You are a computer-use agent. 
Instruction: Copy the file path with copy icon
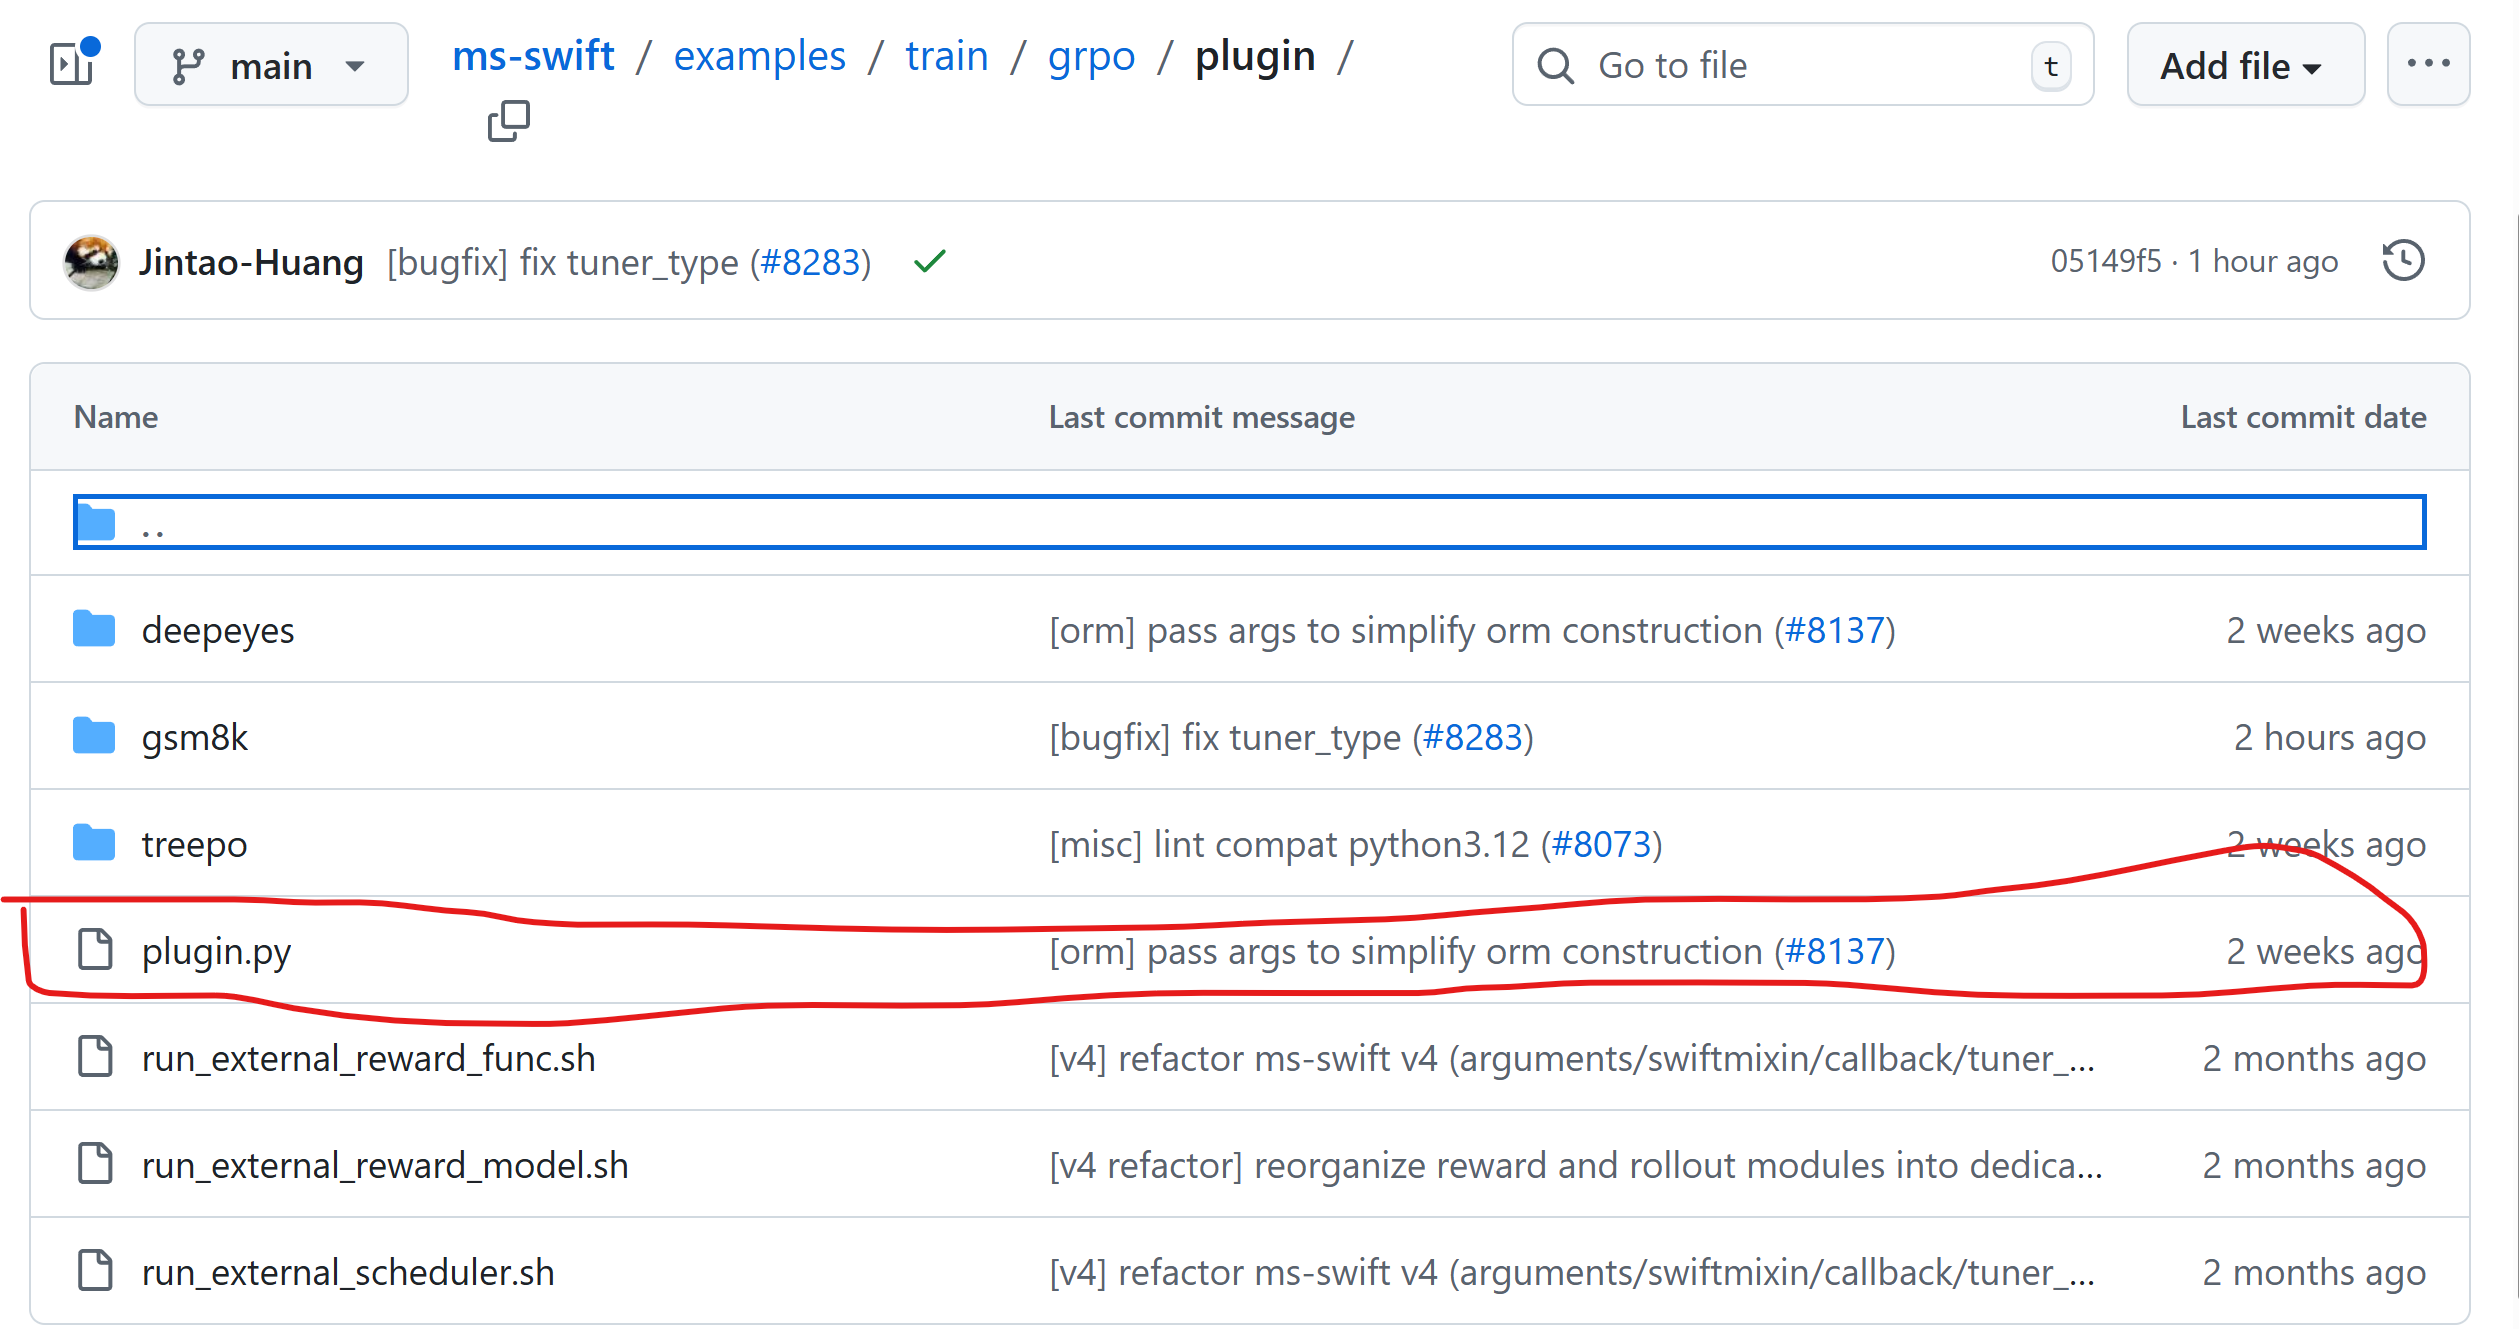pyautogui.click(x=509, y=121)
